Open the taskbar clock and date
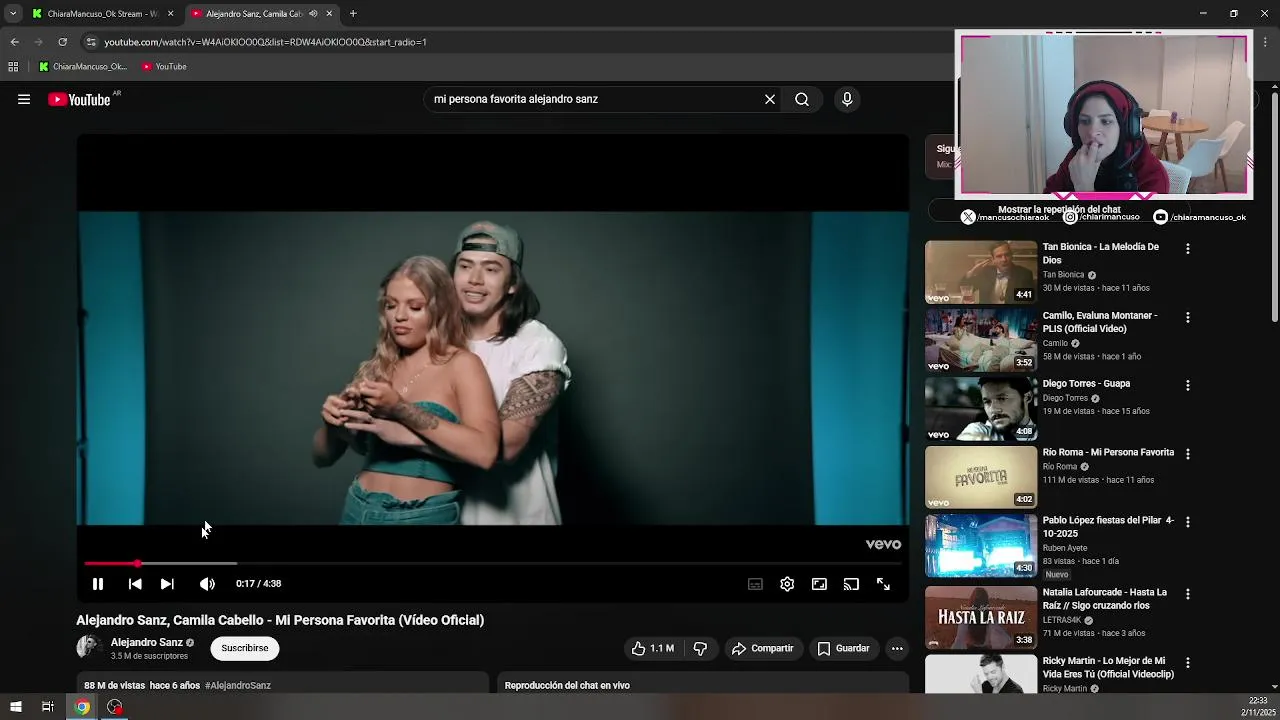This screenshot has height=720, width=1280. tap(1257, 706)
